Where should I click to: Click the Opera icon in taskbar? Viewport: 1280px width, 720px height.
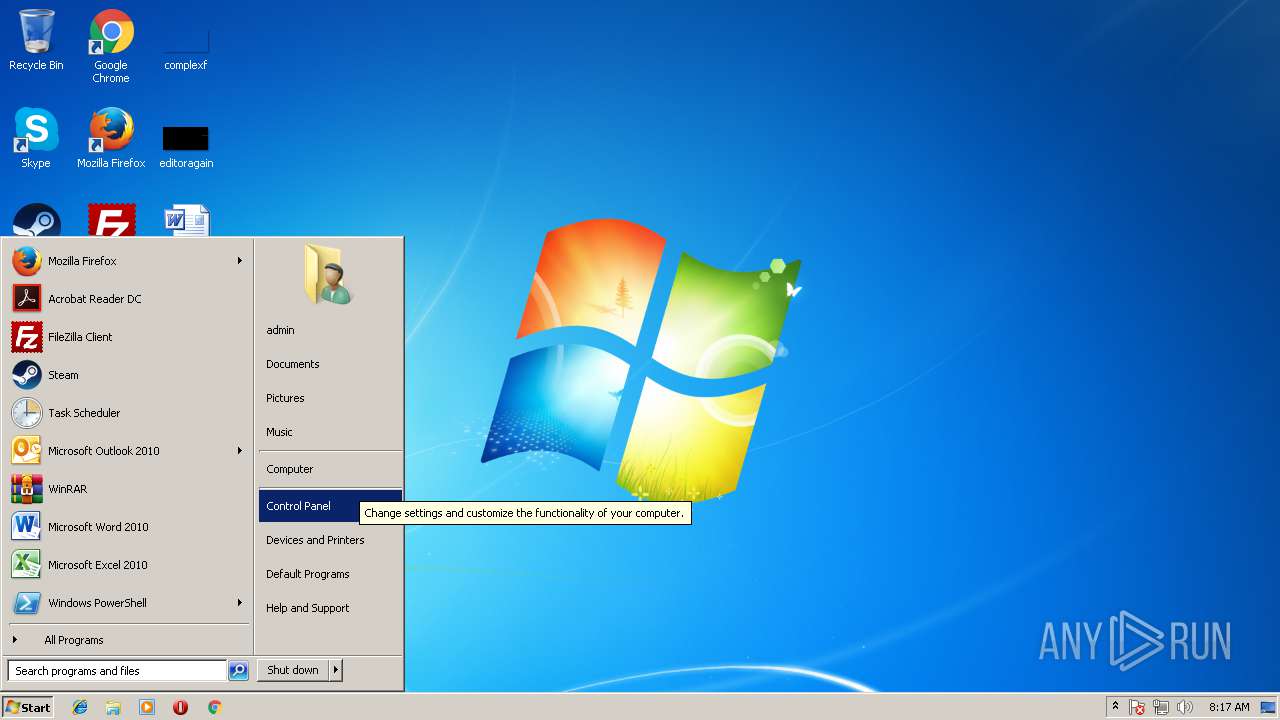coord(180,707)
